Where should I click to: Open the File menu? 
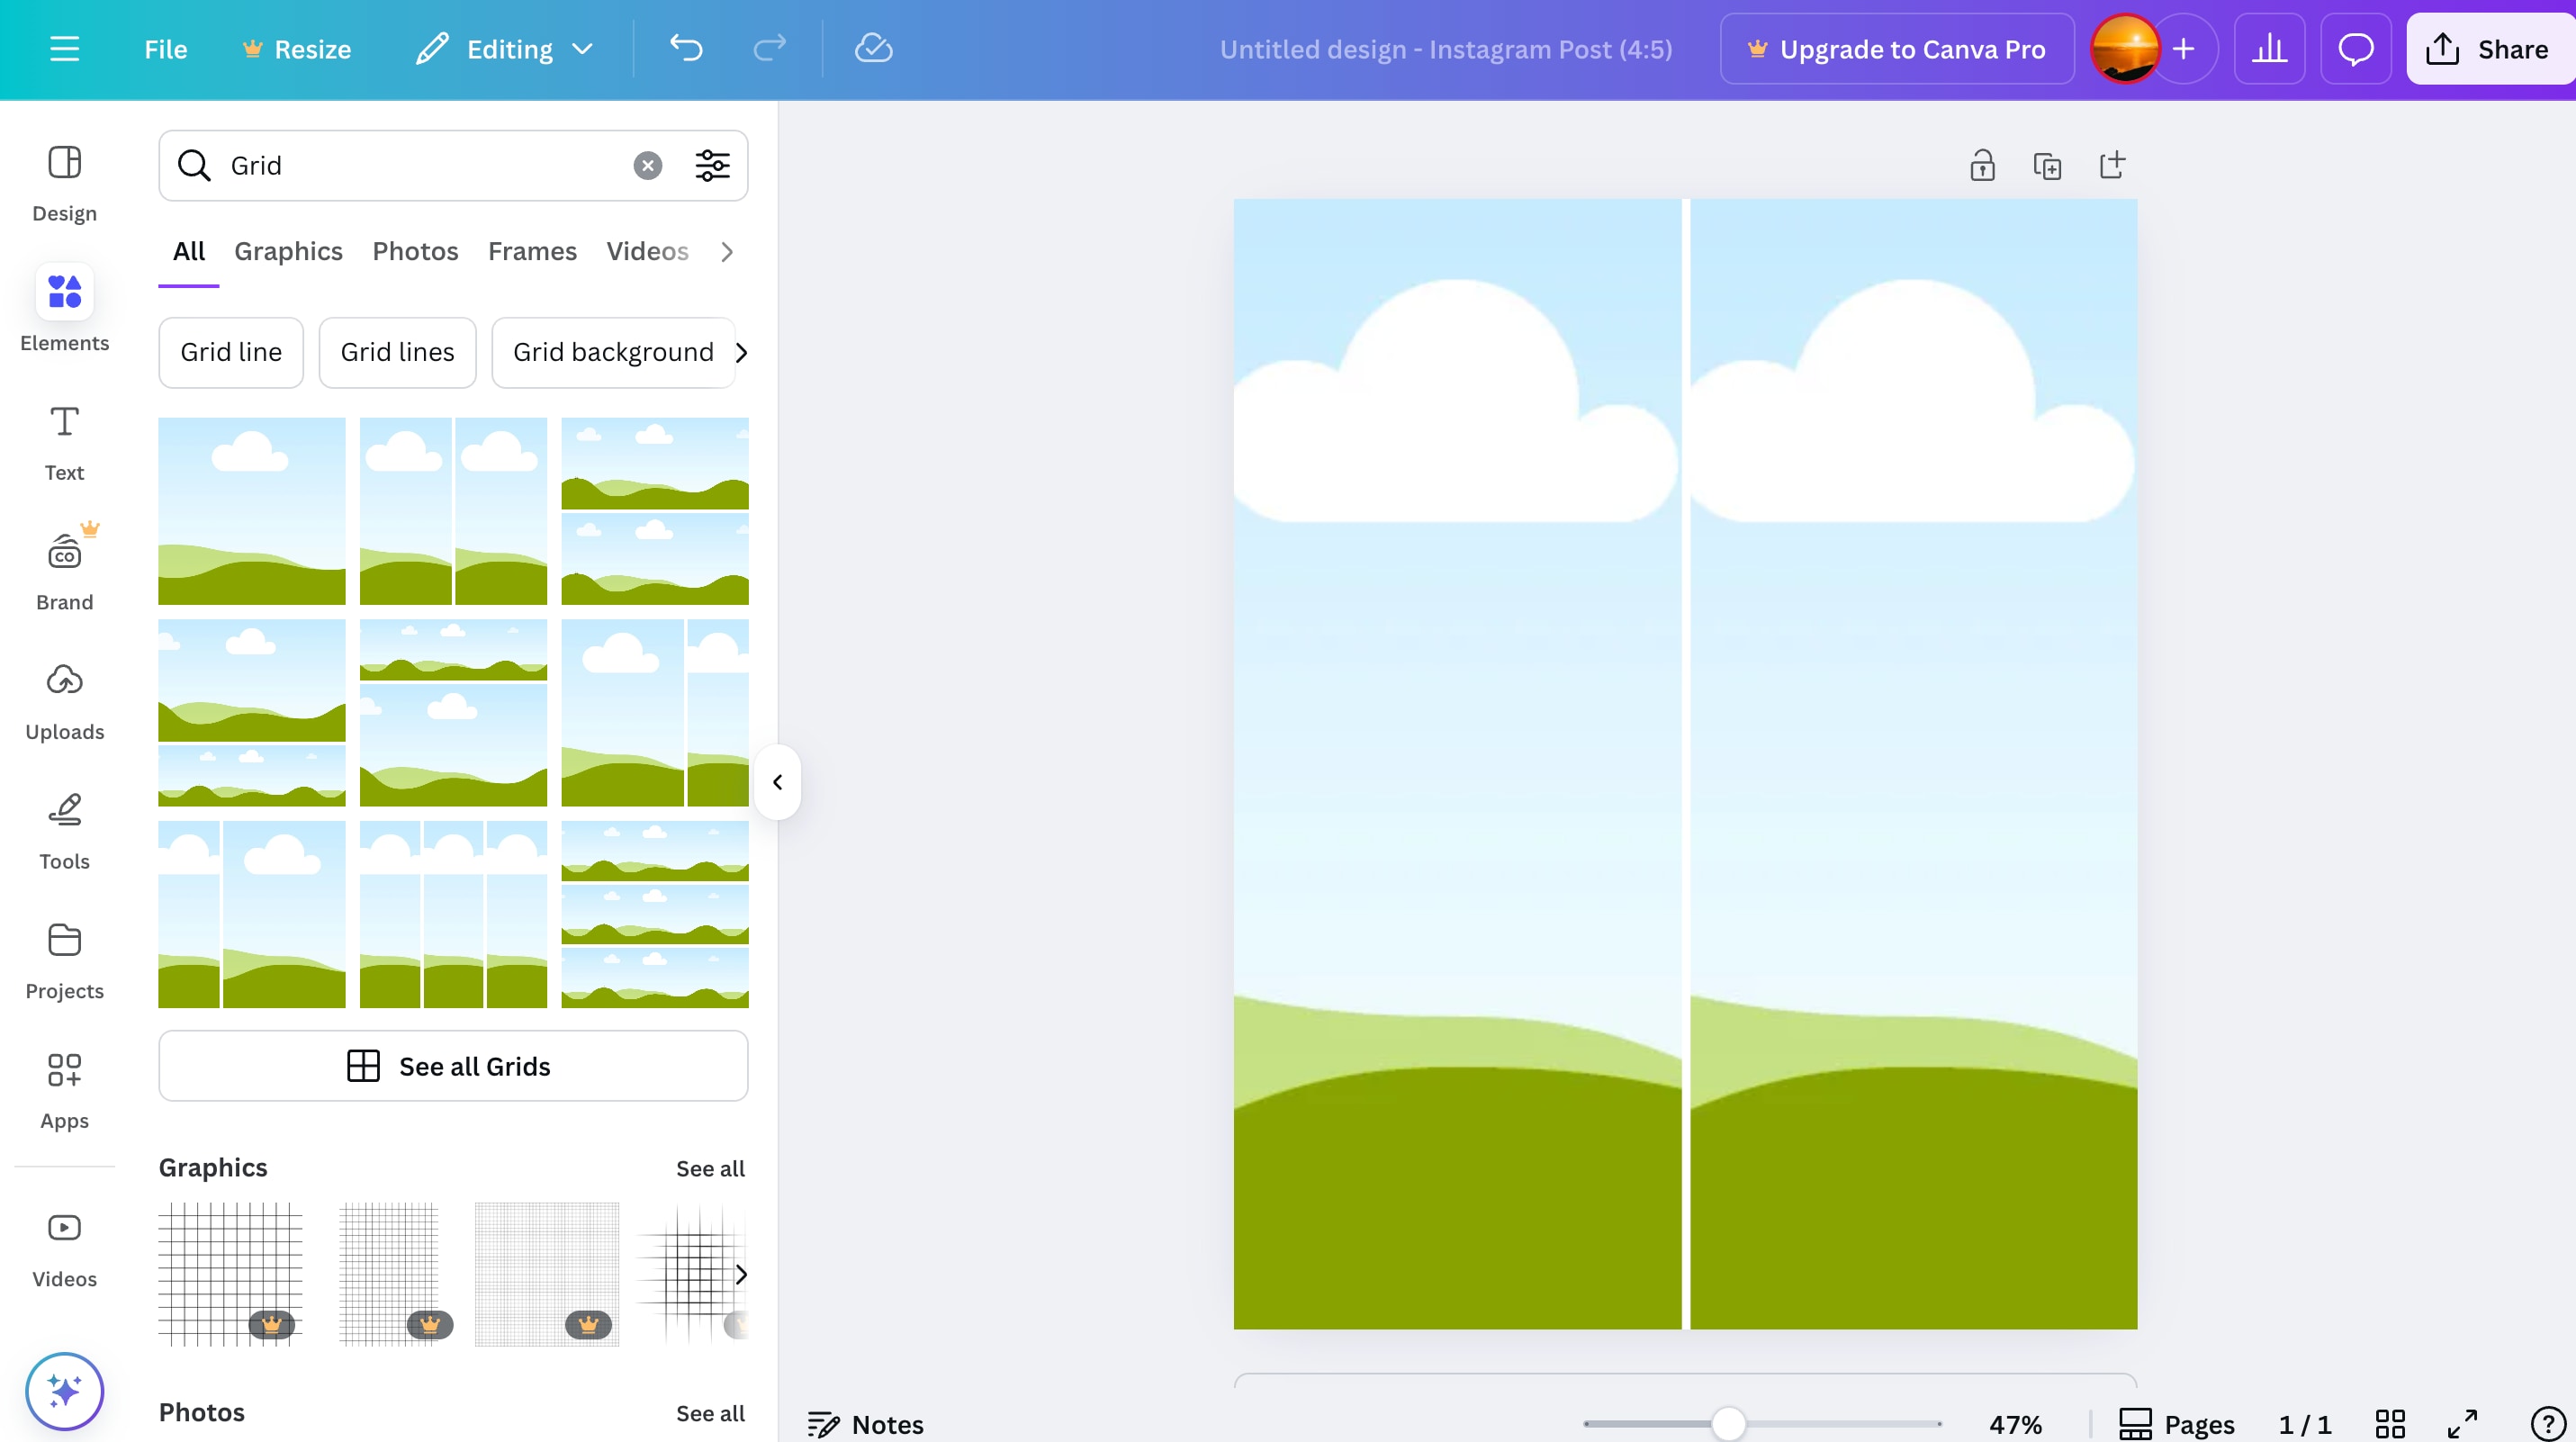pyautogui.click(x=165, y=49)
